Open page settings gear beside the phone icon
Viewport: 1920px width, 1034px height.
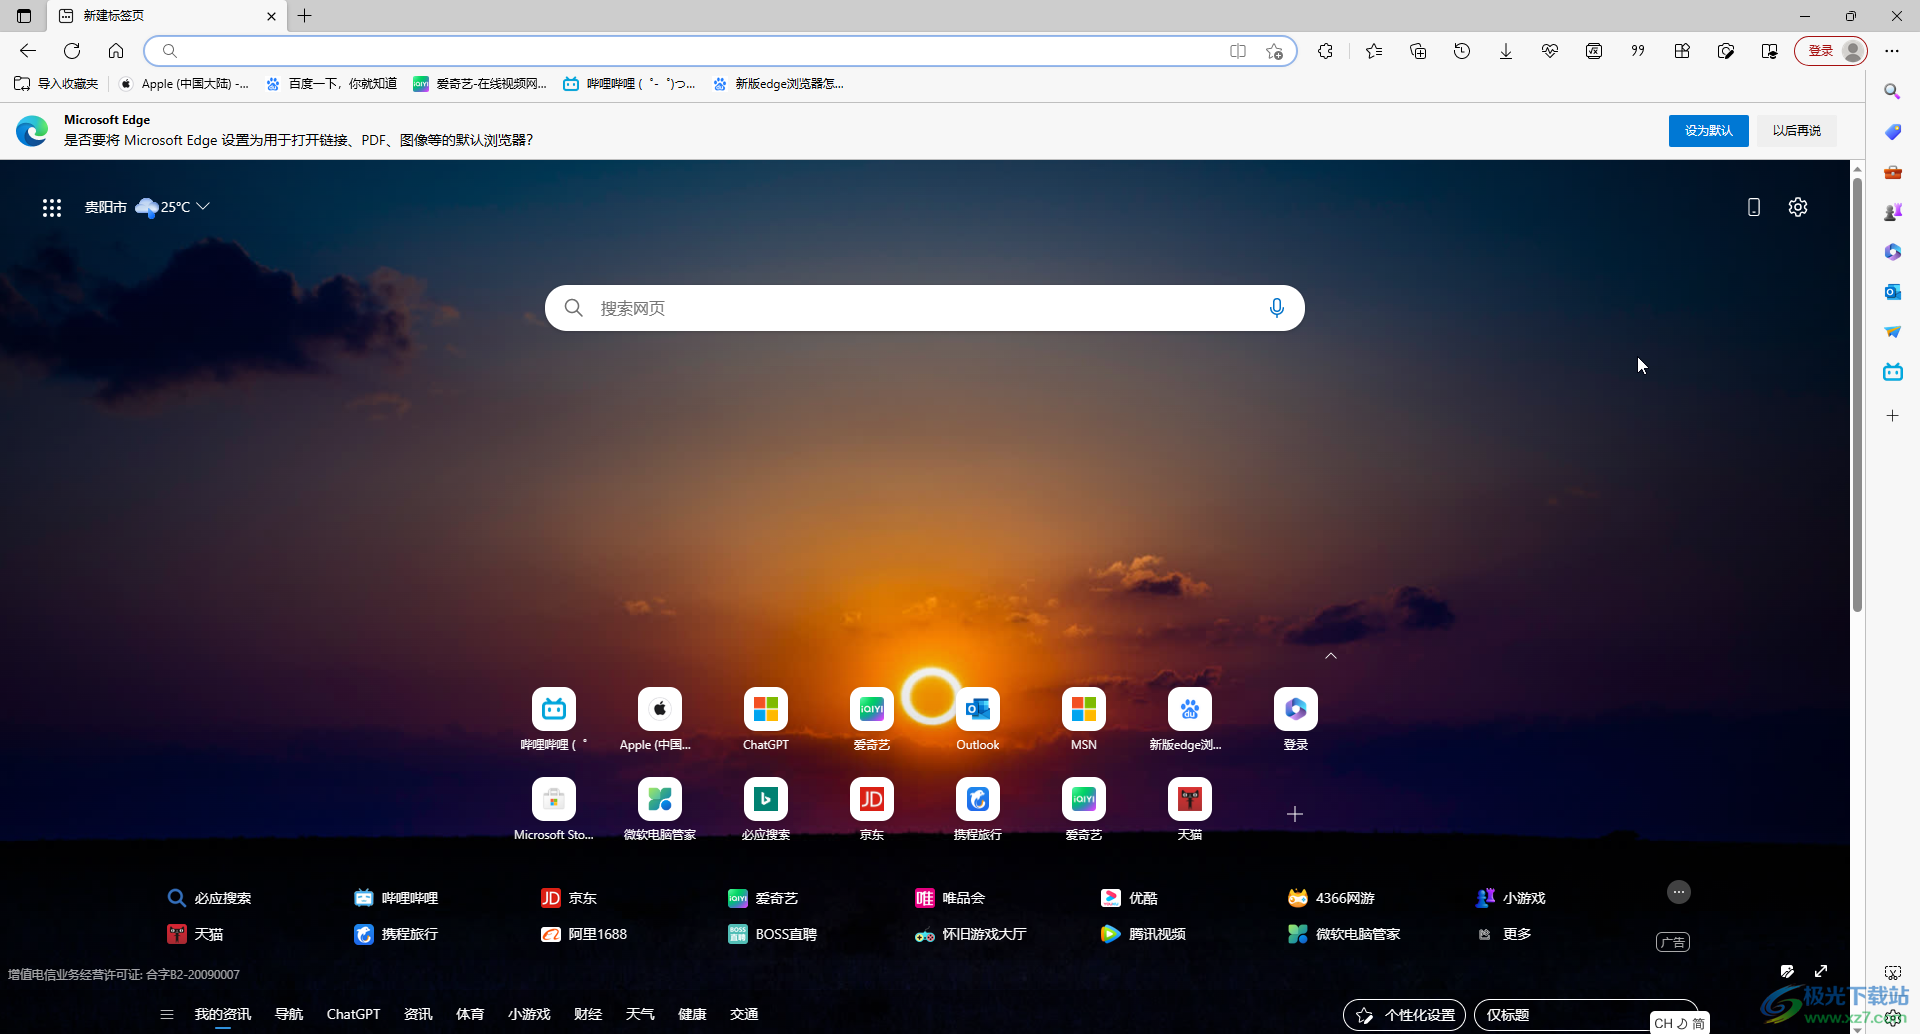(1798, 207)
